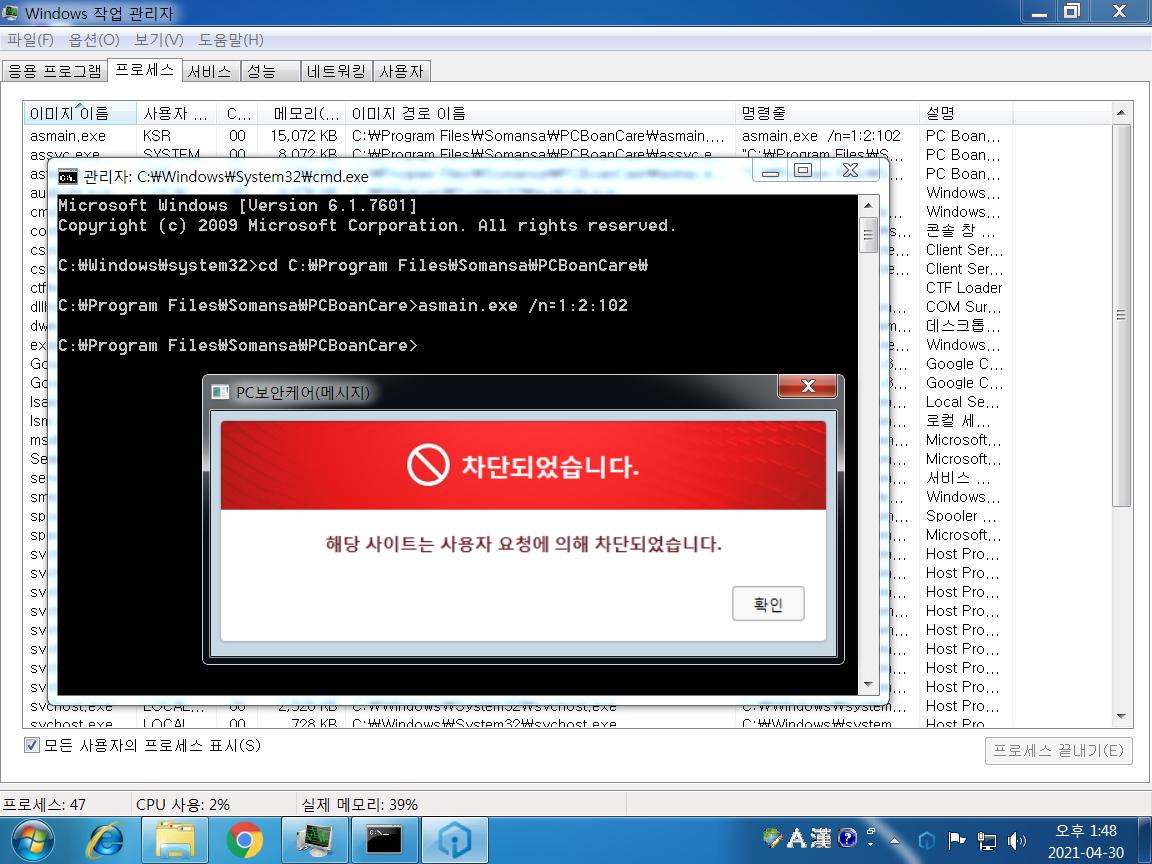Sort by 명령줄 column header
This screenshot has width=1152, height=864.
click(x=827, y=113)
